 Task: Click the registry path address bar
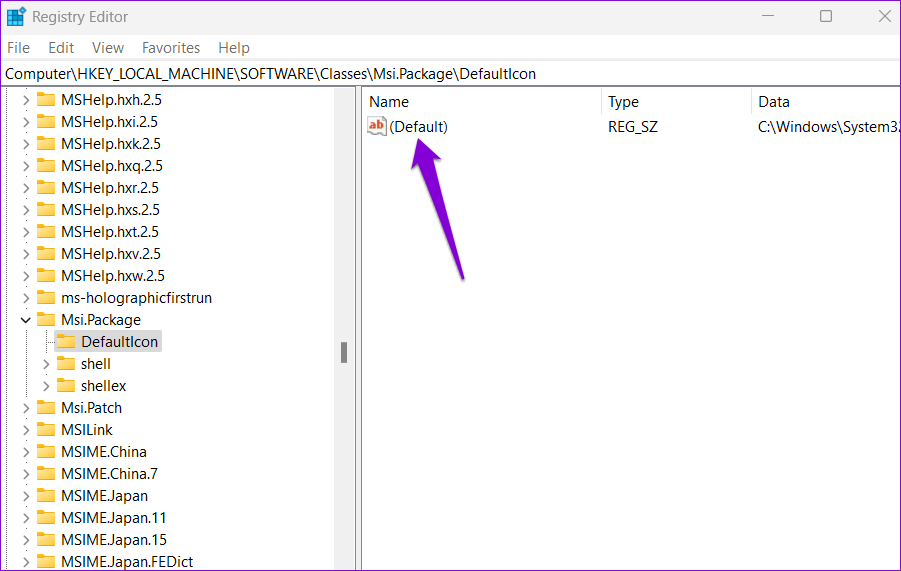450,74
